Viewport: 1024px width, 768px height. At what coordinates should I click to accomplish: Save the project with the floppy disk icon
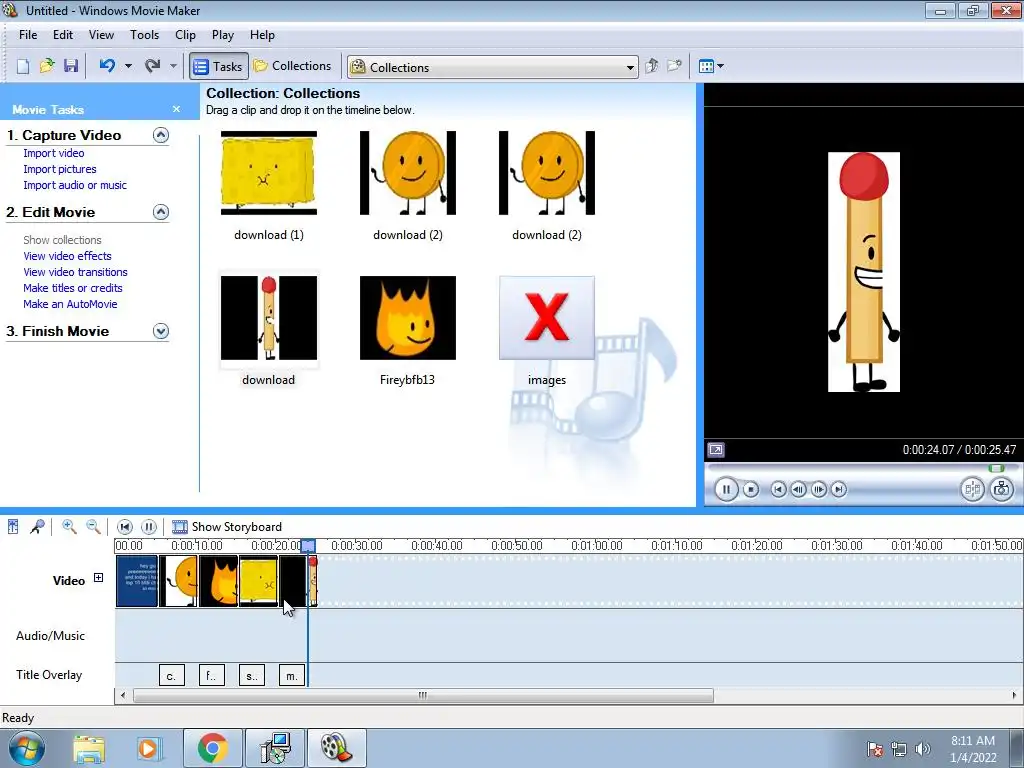pos(71,66)
